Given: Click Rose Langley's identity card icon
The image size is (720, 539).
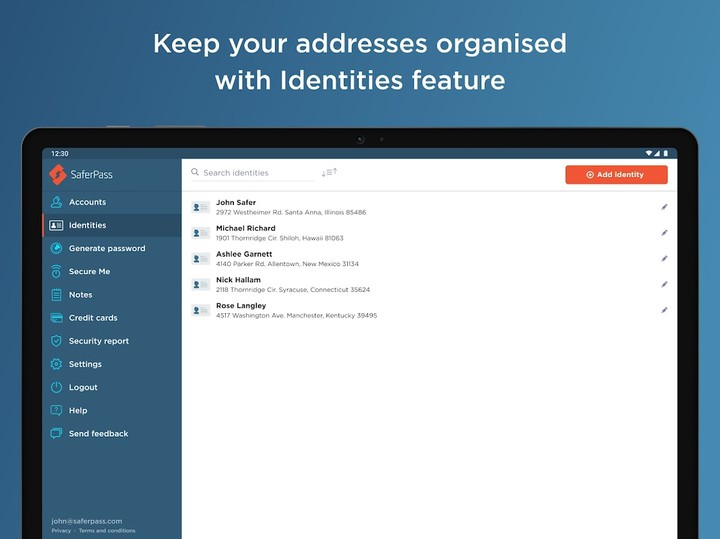Looking at the screenshot, I should pyautogui.click(x=201, y=310).
